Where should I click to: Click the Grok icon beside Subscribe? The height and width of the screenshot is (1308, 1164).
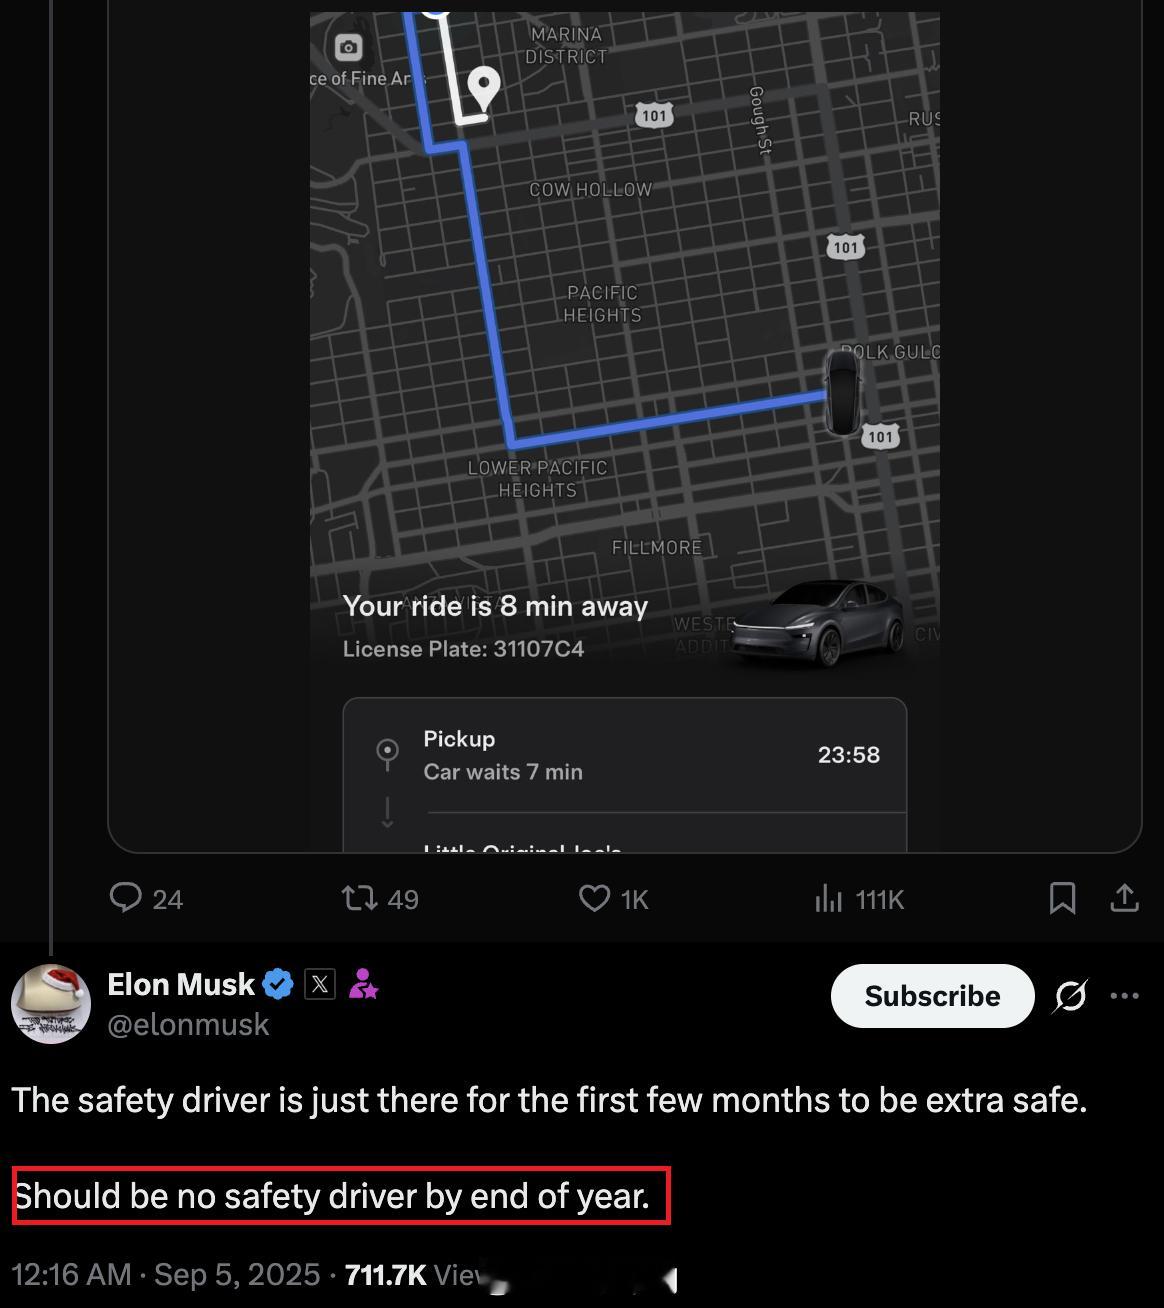tap(1070, 996)
